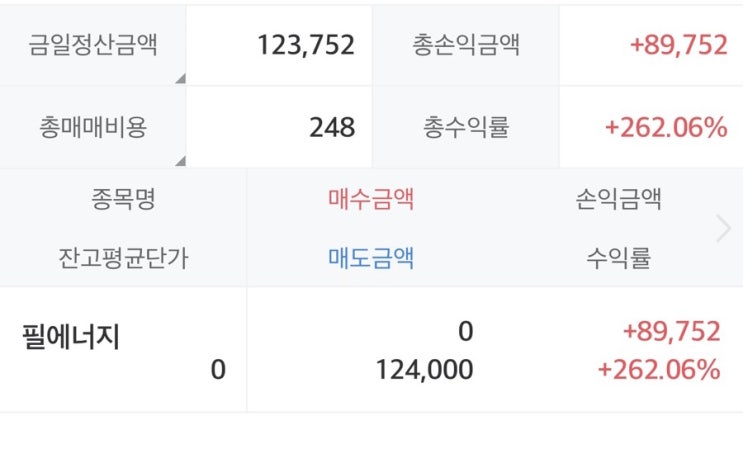Tap the 총수익률 label
Viewport: 743px width, 449px height.
tap(466, 127)
